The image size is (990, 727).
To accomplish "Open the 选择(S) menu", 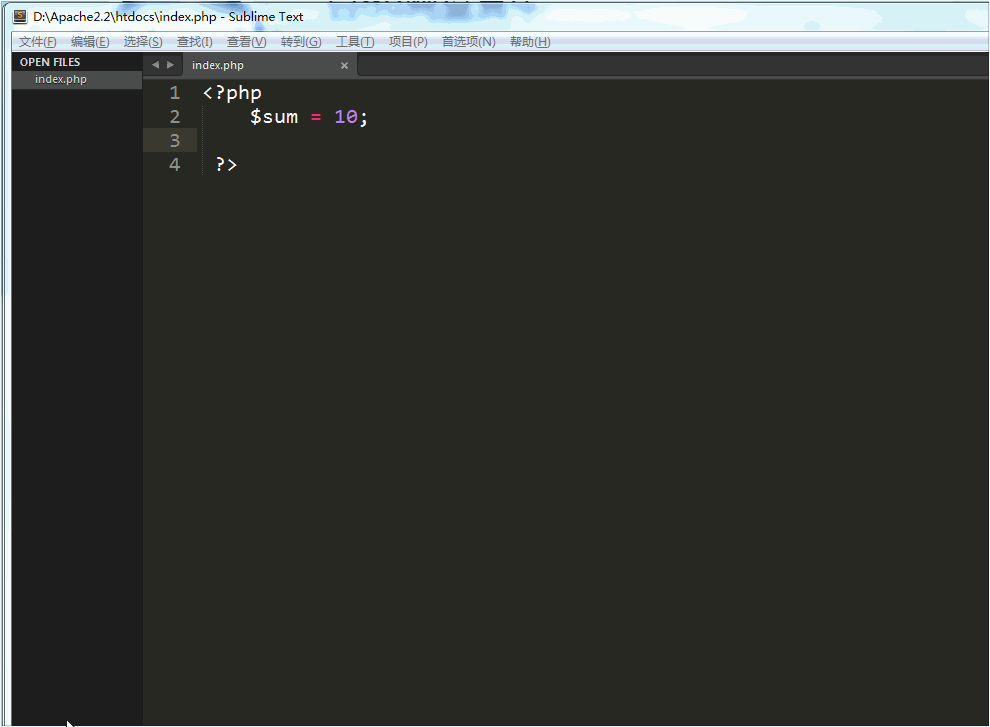I will [143, 42].
